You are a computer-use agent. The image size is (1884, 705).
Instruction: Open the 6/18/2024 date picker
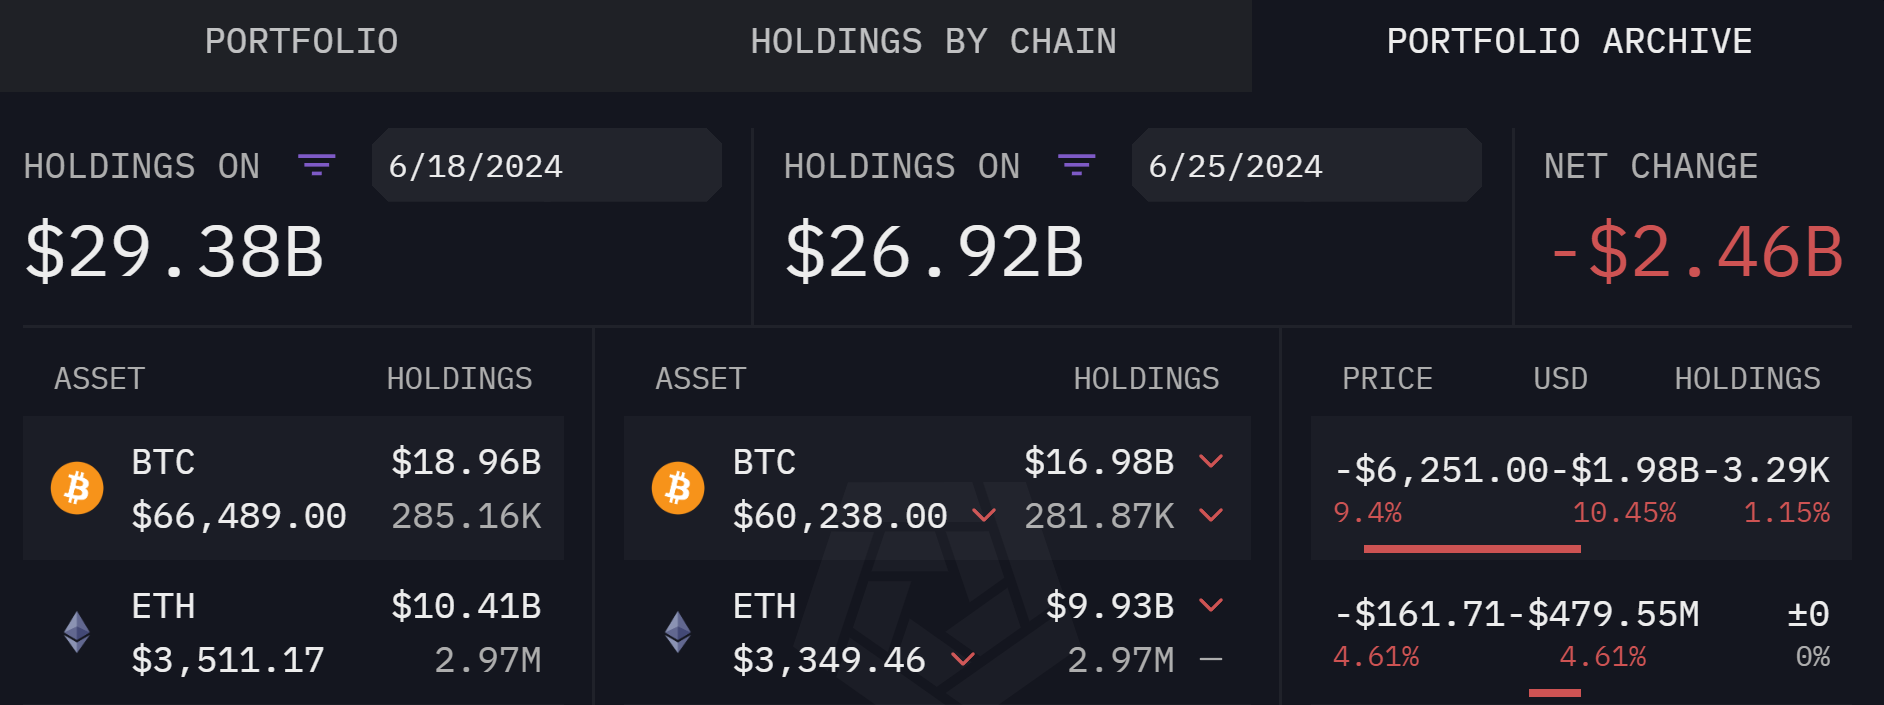547,165
